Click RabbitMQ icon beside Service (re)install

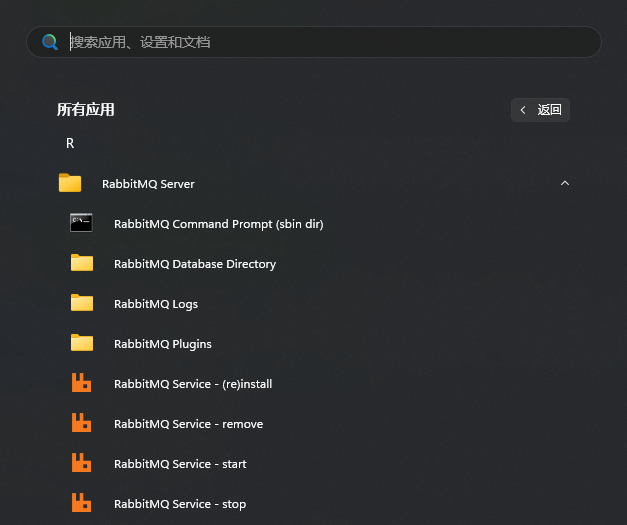tap(82, 383)
